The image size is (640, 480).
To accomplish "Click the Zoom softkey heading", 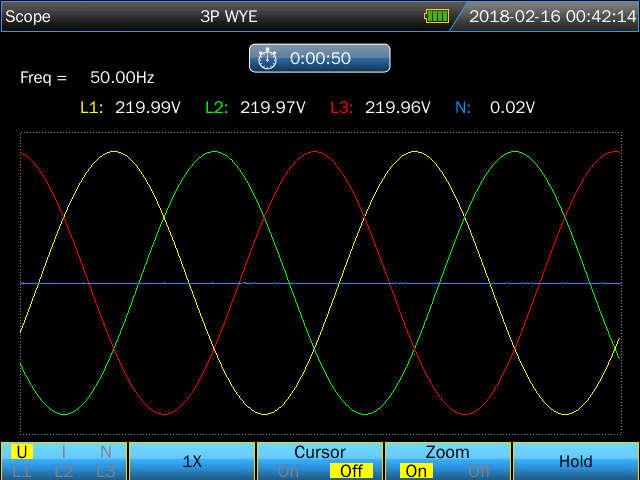I will tap(447, 452).
